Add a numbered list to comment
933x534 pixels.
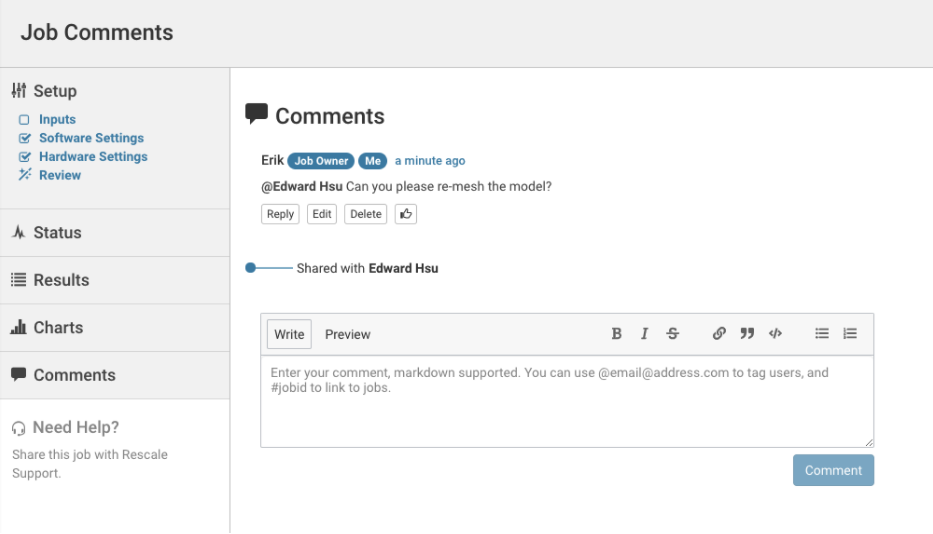pos(850,334)
